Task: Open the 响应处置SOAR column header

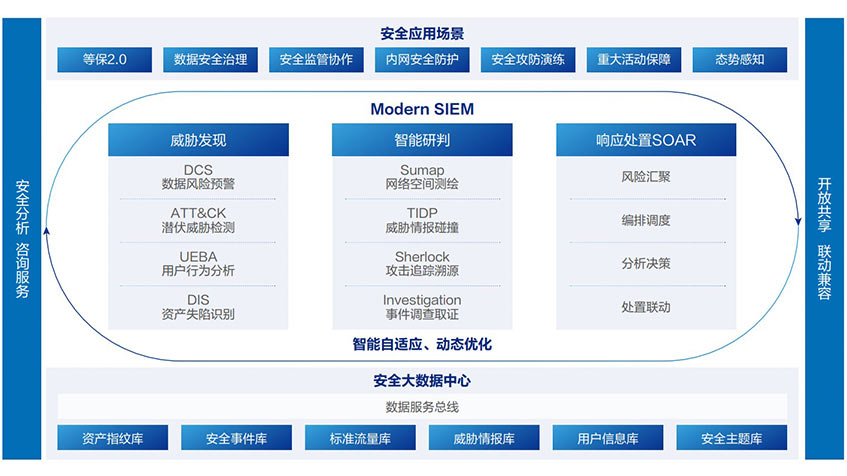Action: (x=645, y=140)
